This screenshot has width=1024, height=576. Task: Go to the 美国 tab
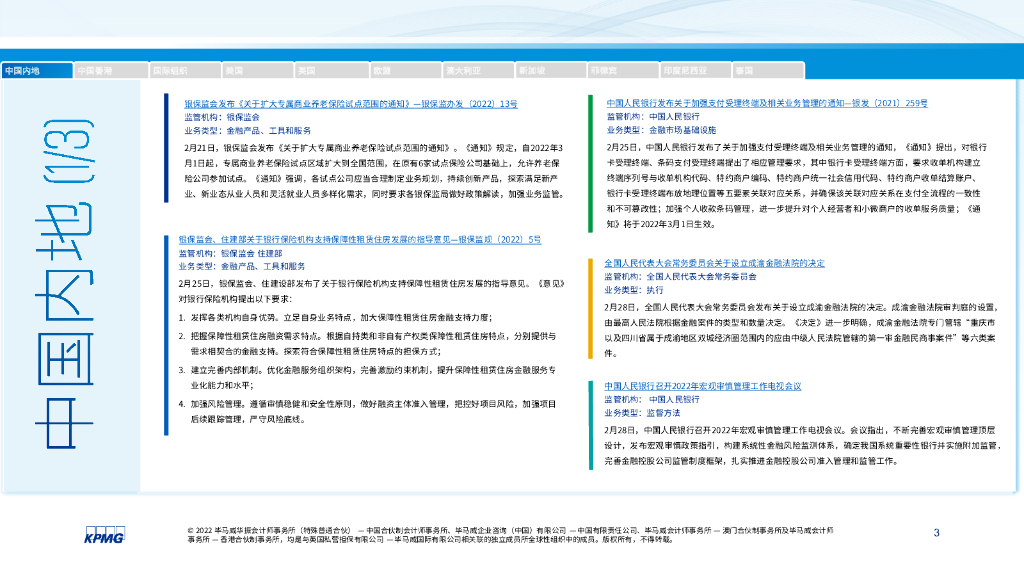tap(256, 71)
